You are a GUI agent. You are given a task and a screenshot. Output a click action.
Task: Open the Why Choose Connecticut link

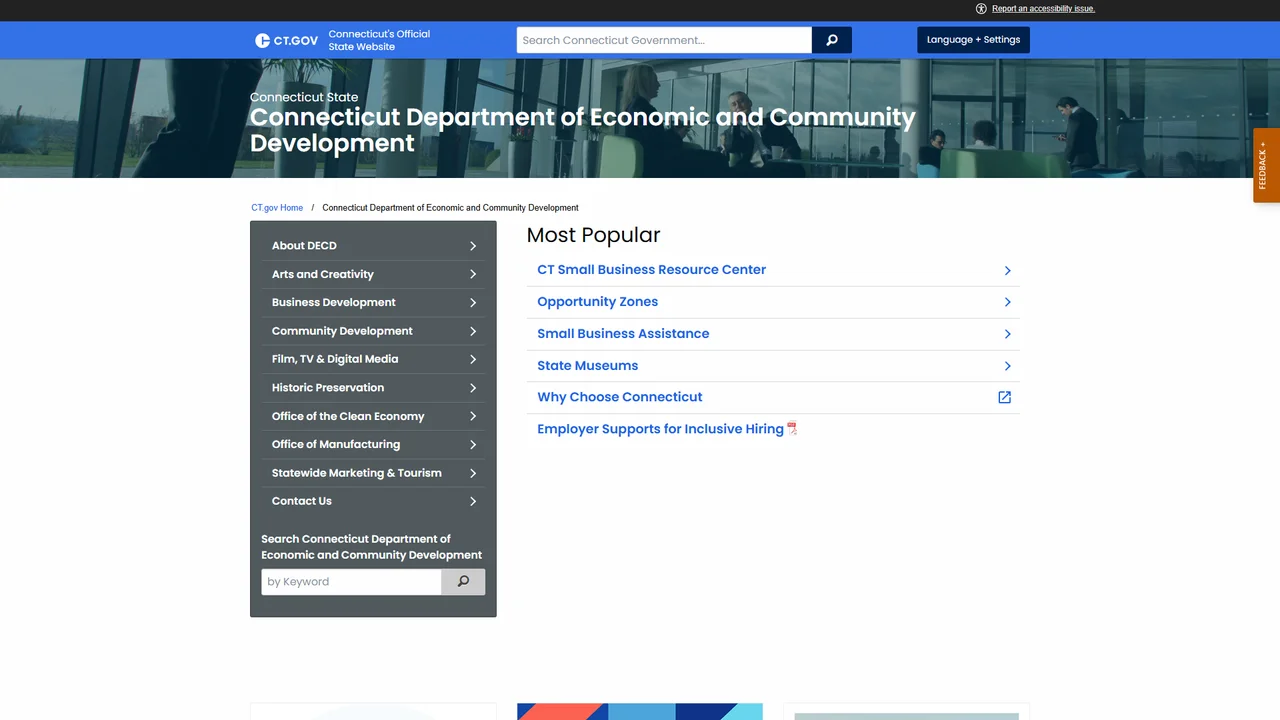click(x=619, y=397)
